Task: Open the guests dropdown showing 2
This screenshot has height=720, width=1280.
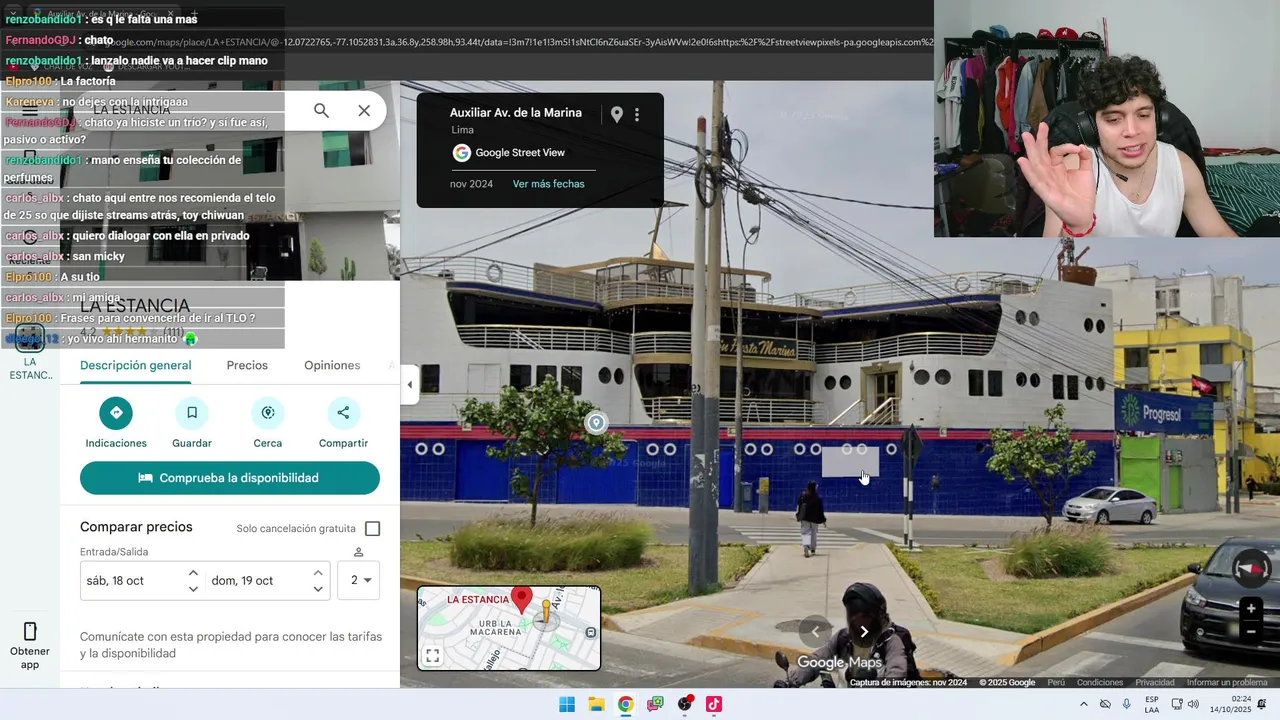Action: coord(359,580)
